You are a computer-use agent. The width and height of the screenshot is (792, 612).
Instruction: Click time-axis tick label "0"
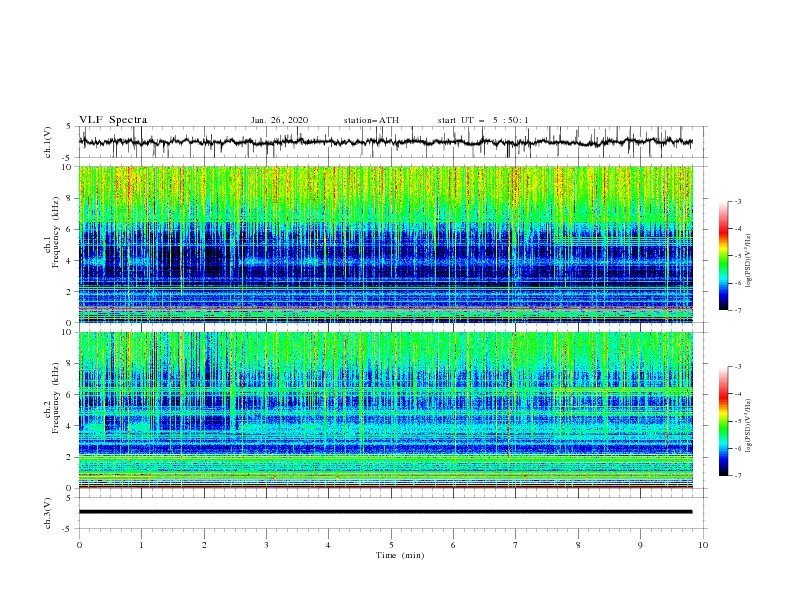[79, 545]
